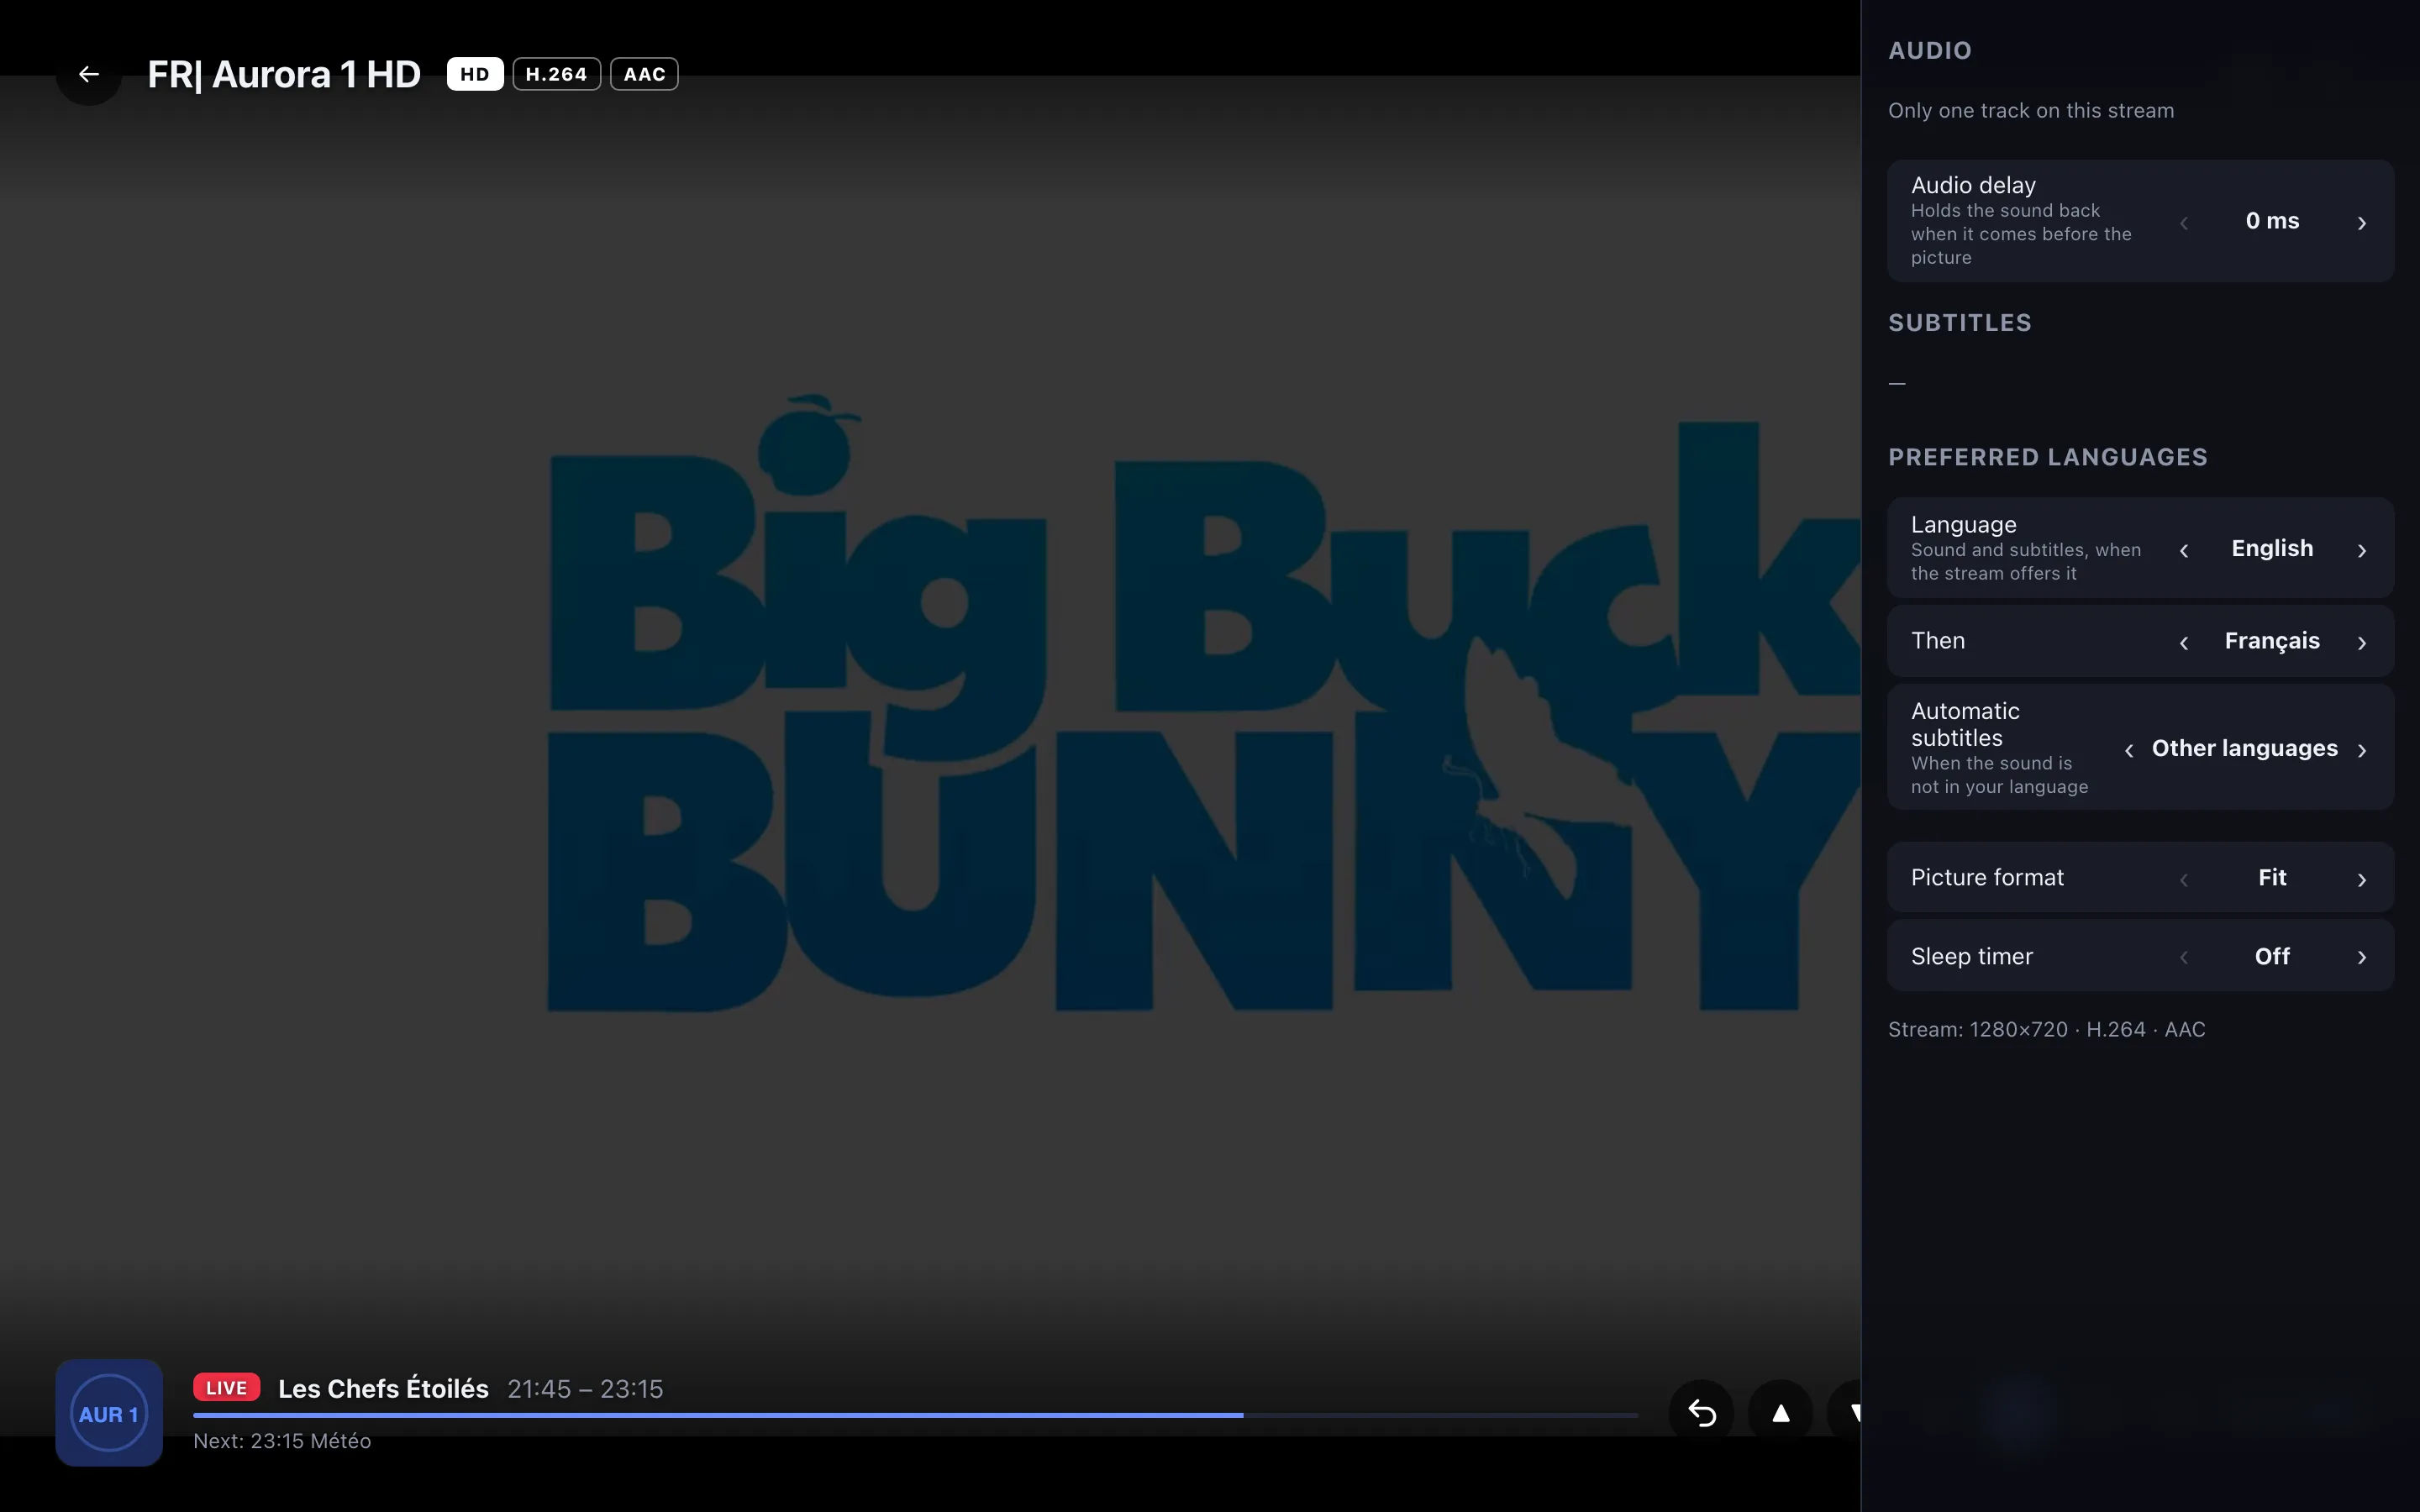
Task: Click the PREFERRED LANGUAGES heading
Action: point(2048,457)
